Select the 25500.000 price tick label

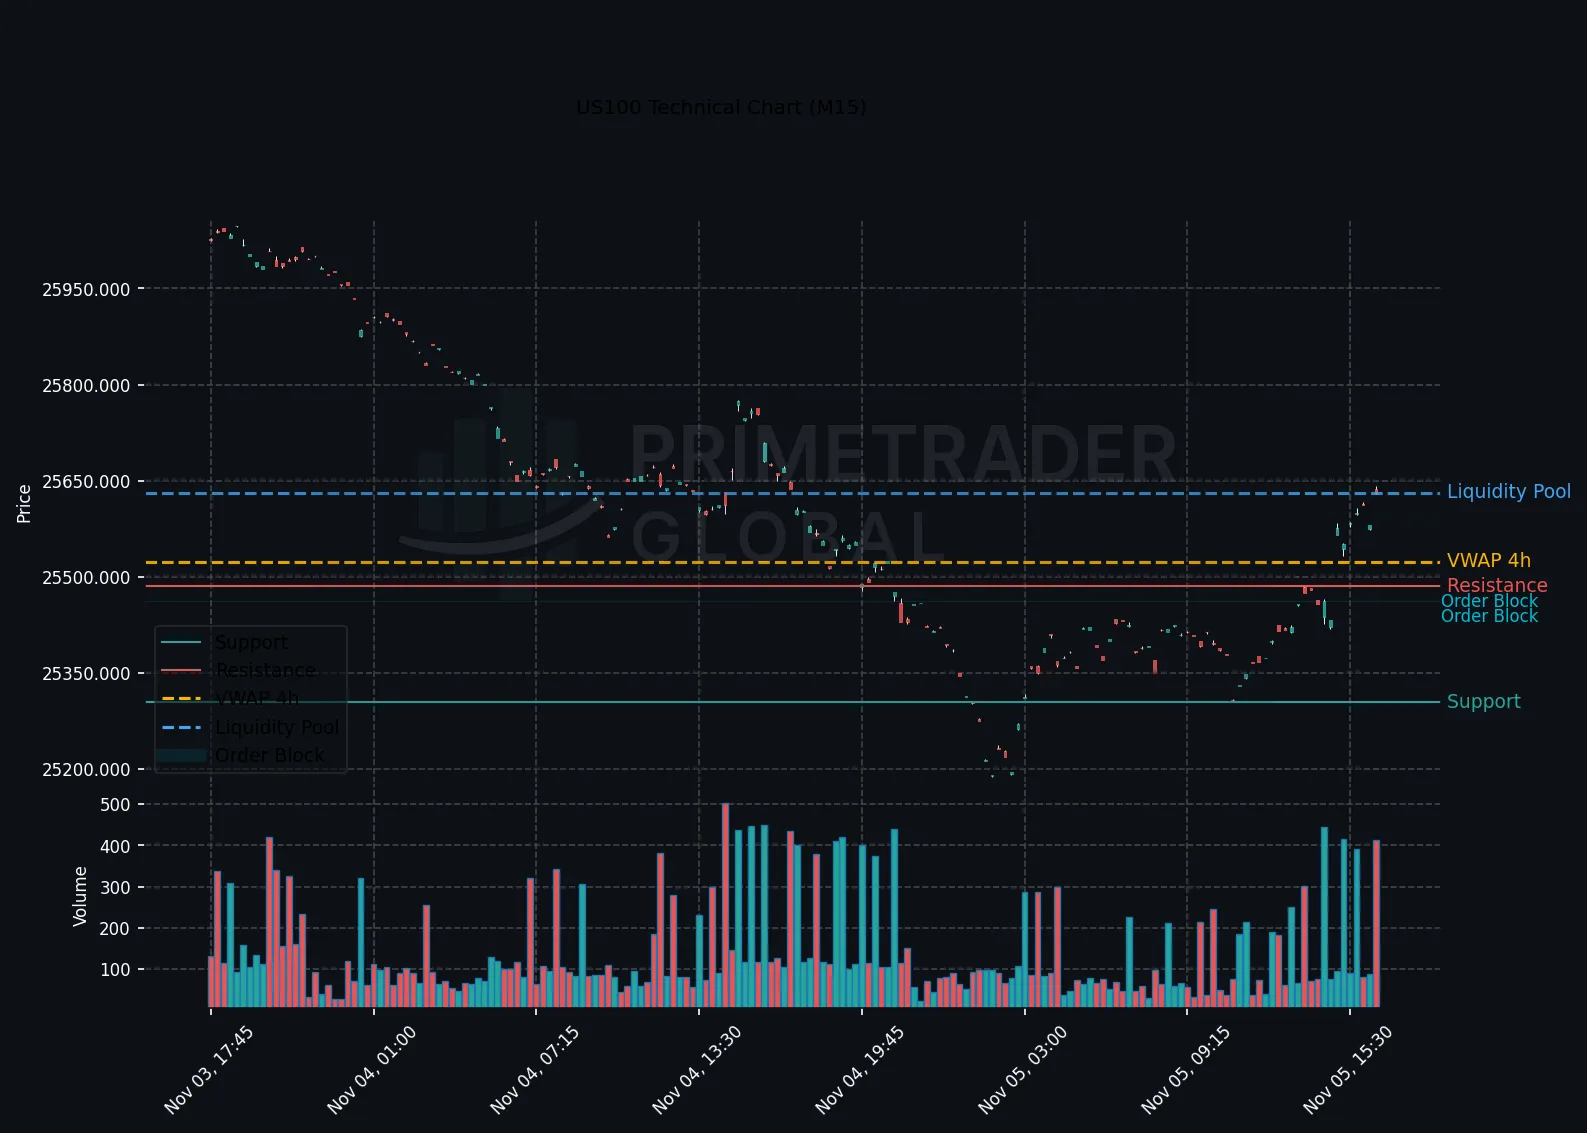86,578
